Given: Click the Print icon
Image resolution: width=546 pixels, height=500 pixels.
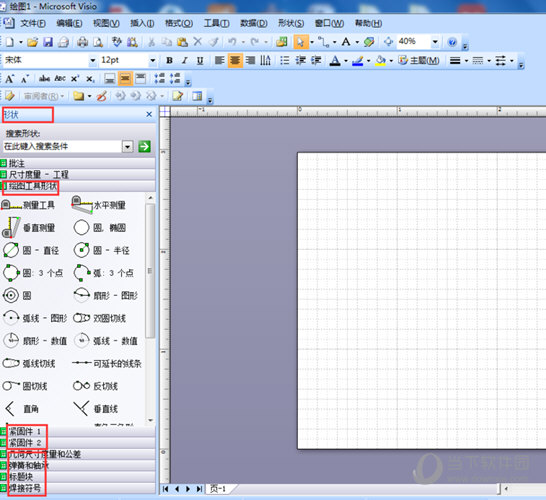Looking at the screenshot, I should pos(83,42).
